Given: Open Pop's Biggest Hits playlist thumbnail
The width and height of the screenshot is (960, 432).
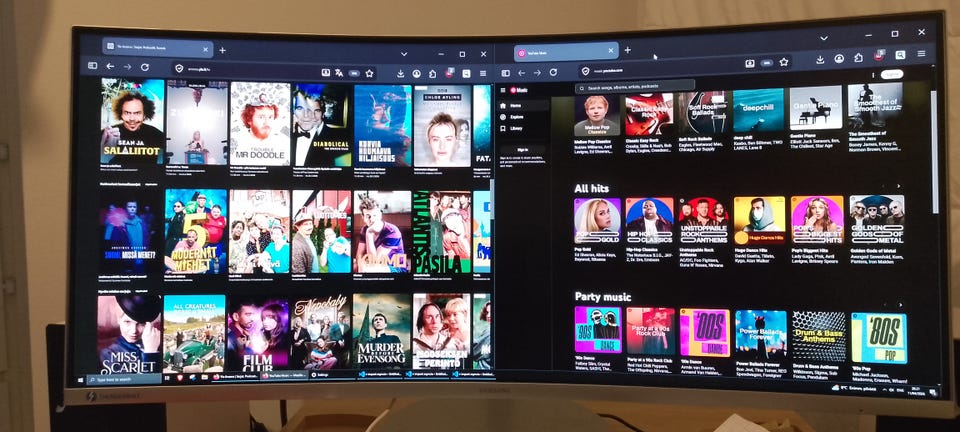Looking at the screenshot, I should 817,220.
